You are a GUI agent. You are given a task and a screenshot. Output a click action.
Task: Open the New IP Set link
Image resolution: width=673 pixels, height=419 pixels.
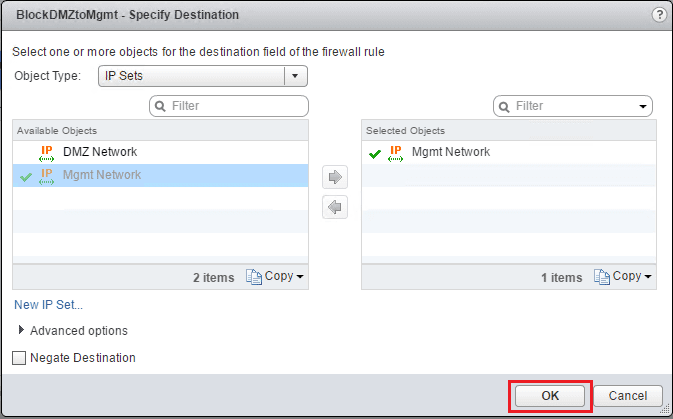[x=48, y=305]
